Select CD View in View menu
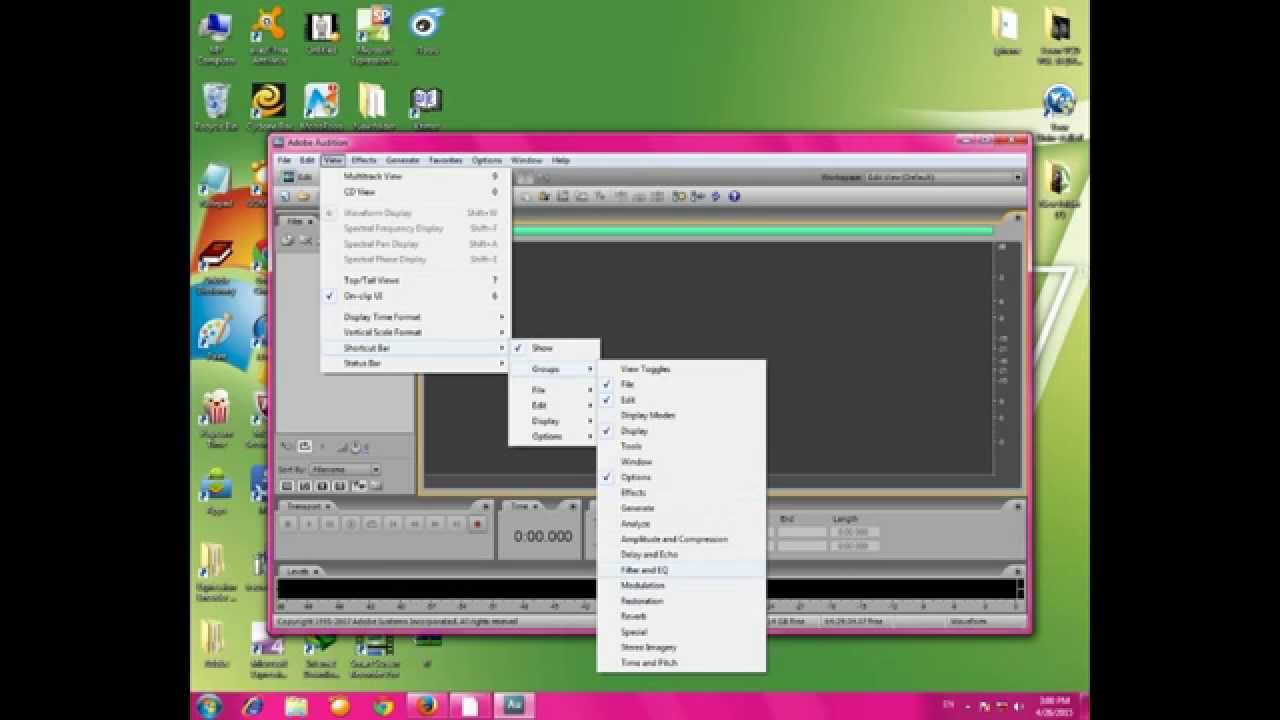 (x=415, y=192)
